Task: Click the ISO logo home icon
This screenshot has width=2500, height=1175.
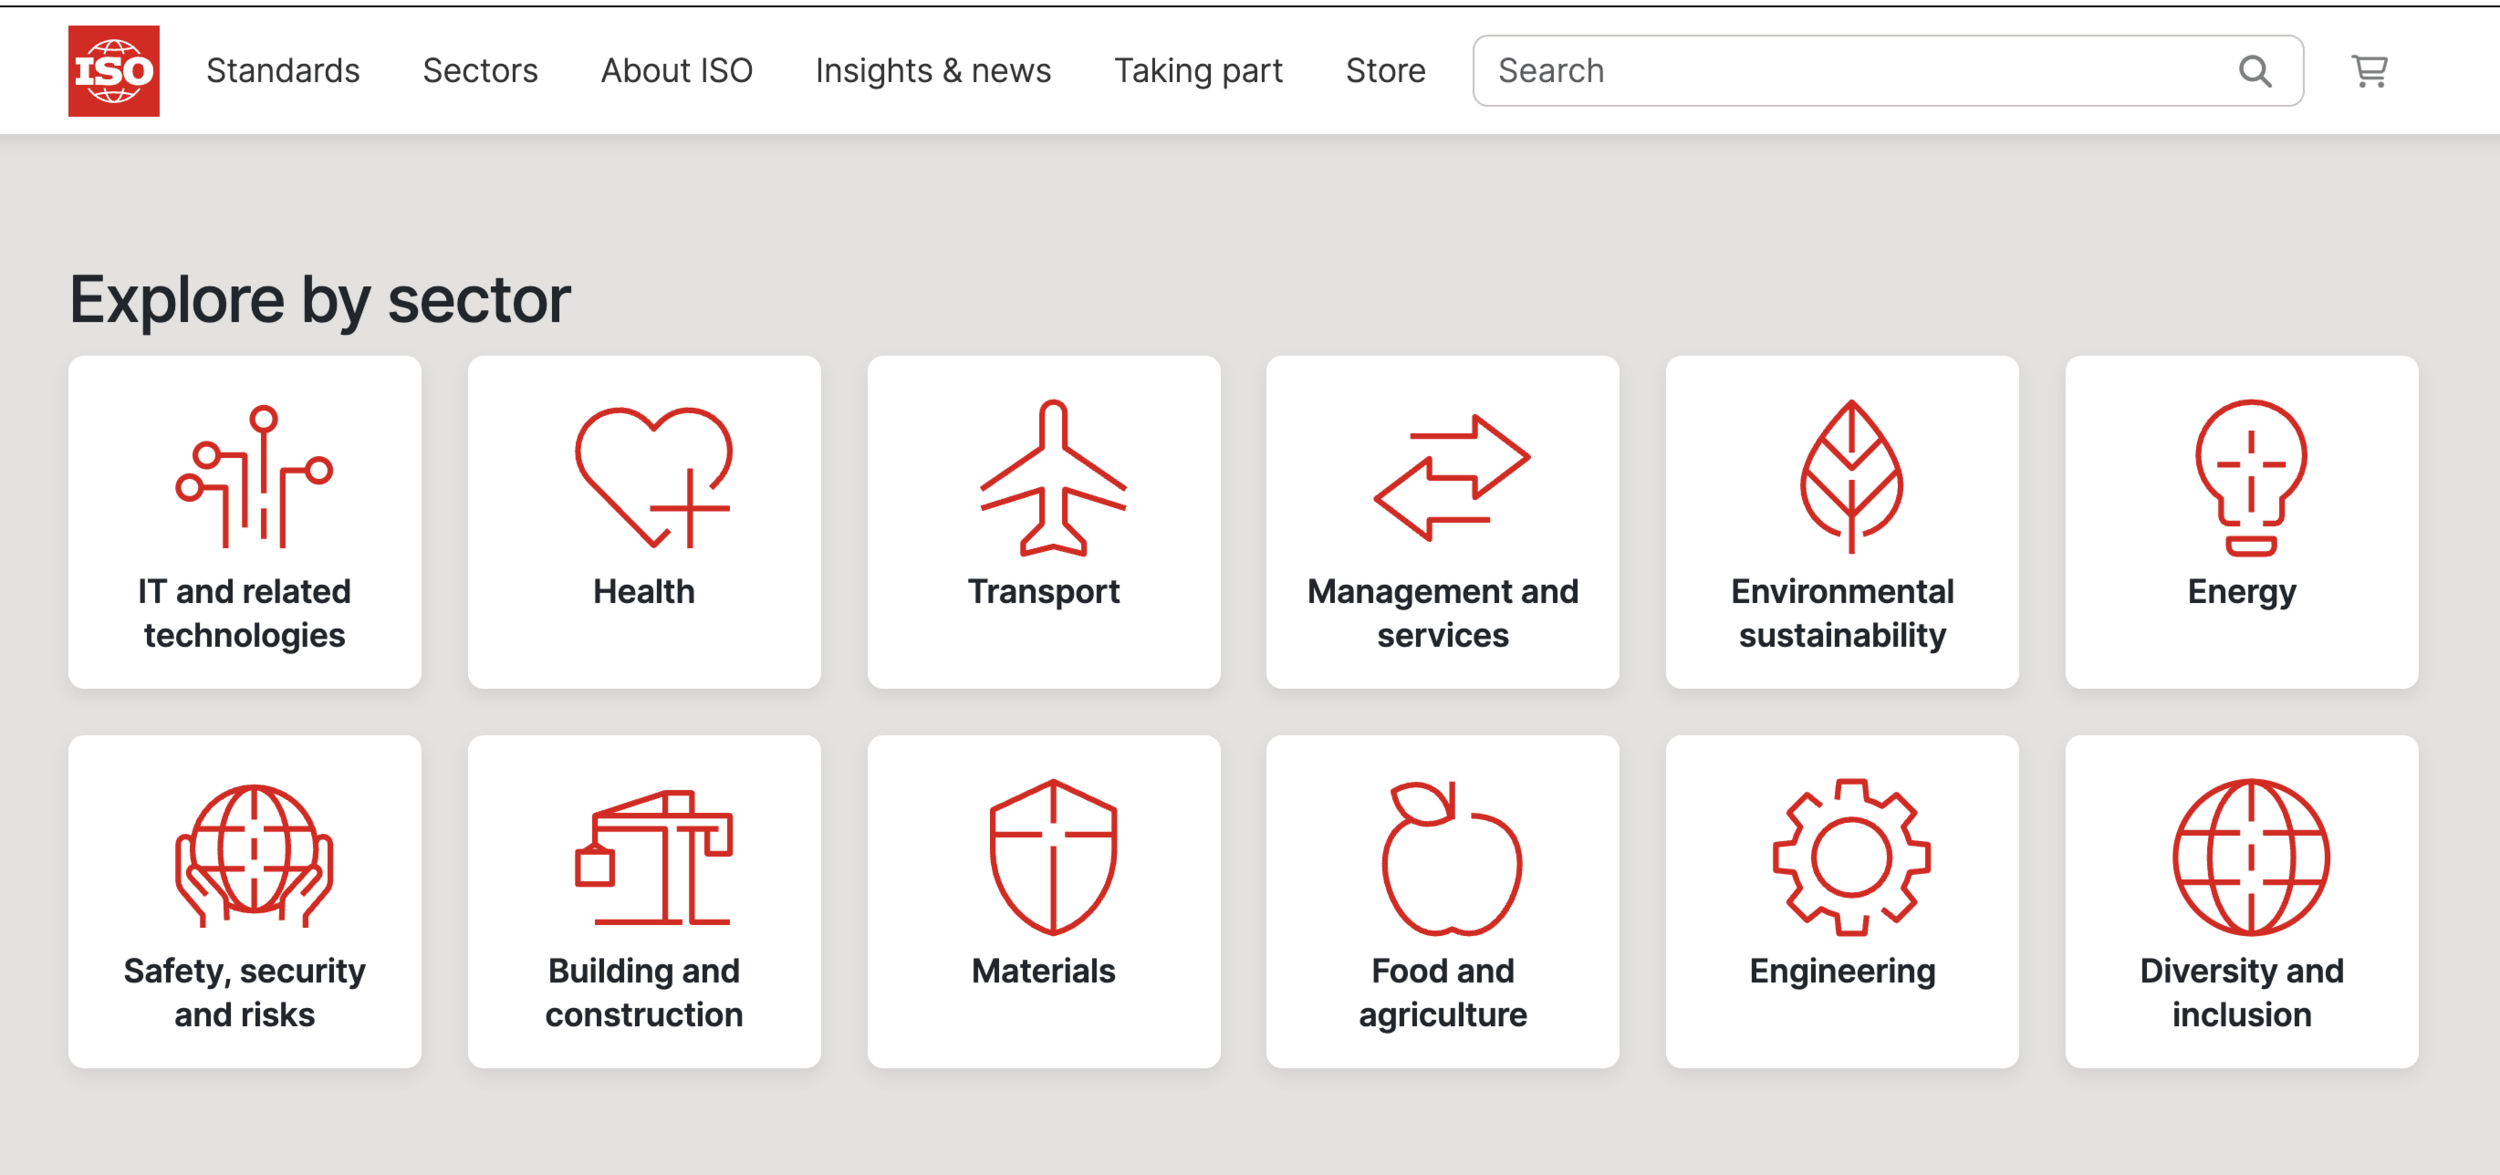Action: click(113, 71)
